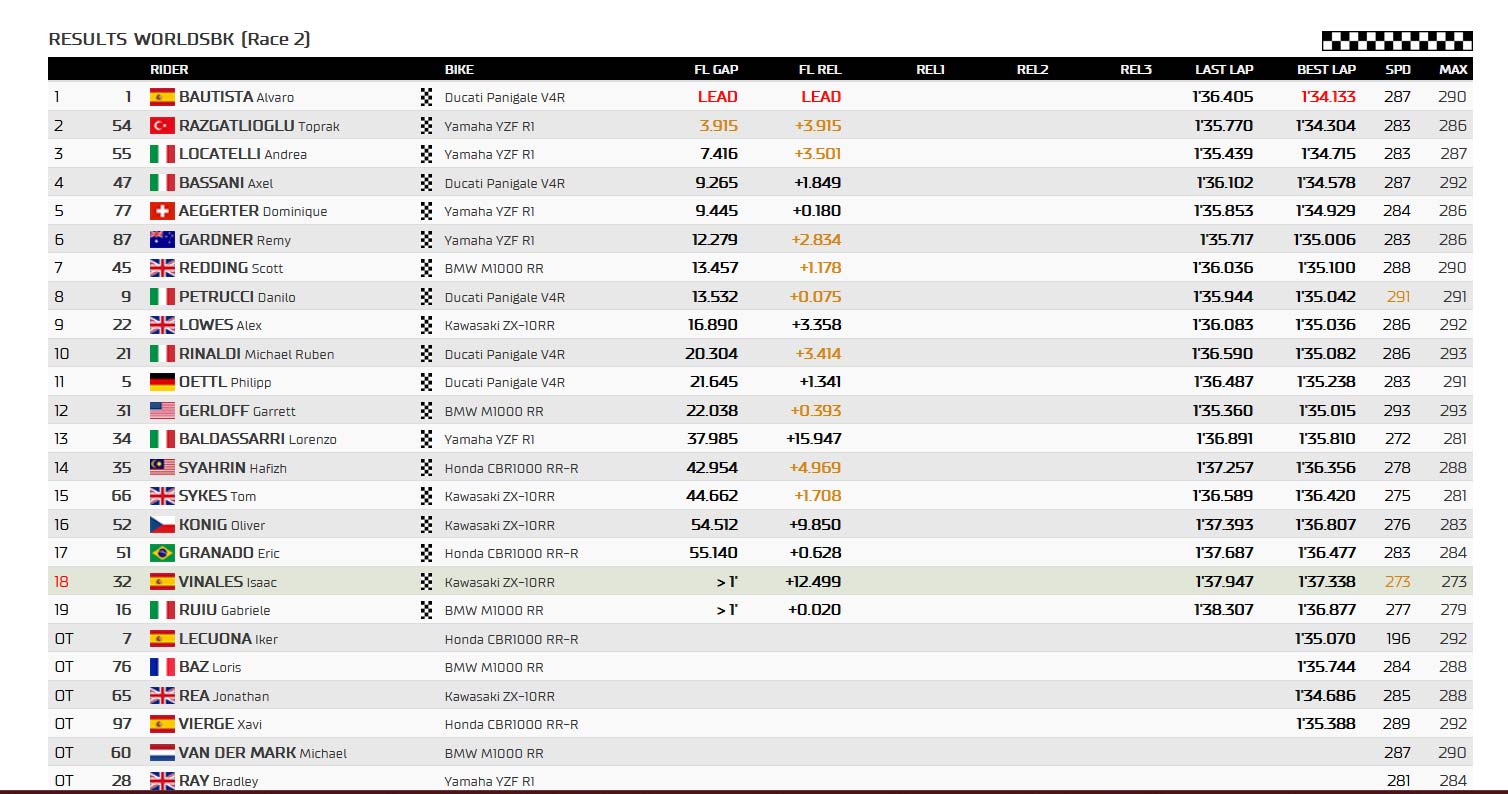The width and height of the screenshot is (1508, 794).
Task: Click the USA flag beside GERLOFF Garrett
Action: 162,410
